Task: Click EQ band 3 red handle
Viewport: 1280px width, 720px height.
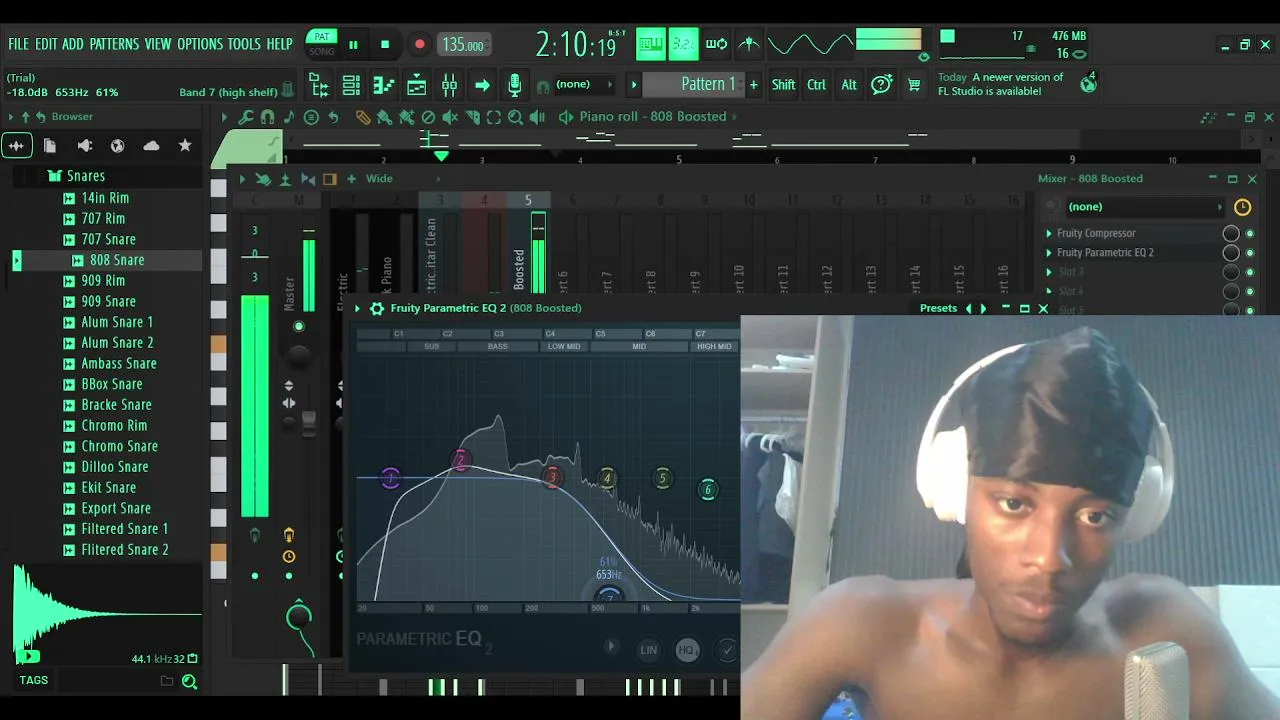Action: click(552, 477)
